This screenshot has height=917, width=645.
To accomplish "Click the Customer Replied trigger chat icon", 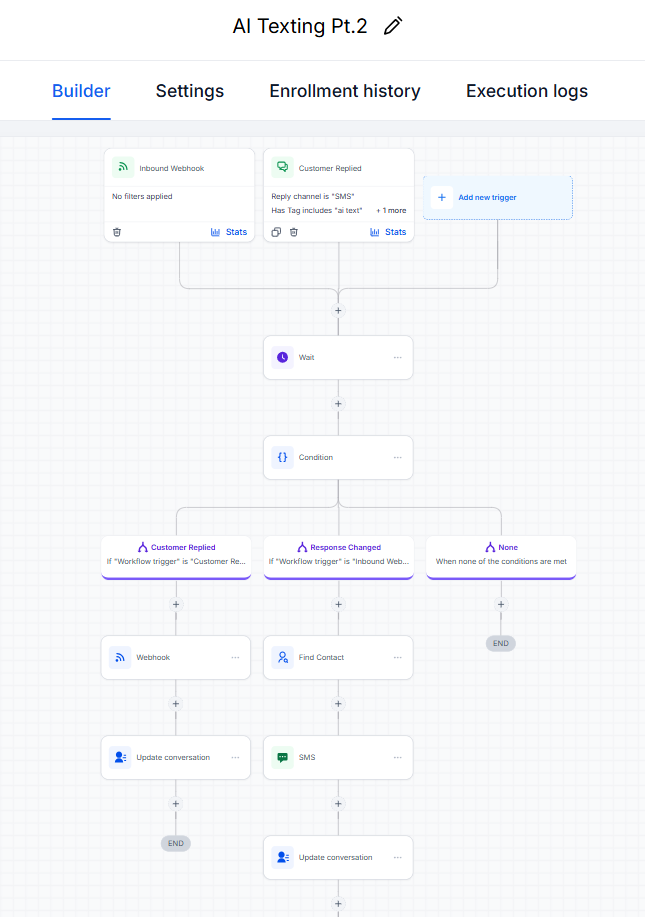I will (282, 167).
